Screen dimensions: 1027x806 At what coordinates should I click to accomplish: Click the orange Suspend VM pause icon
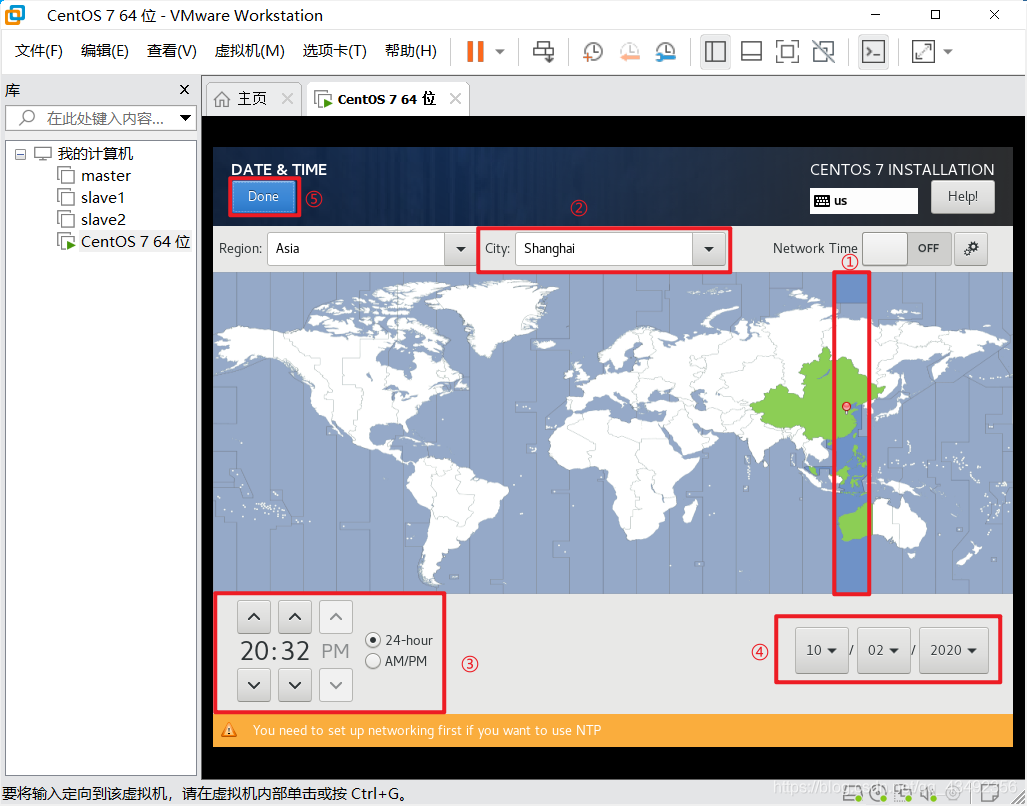coord(475,51)
